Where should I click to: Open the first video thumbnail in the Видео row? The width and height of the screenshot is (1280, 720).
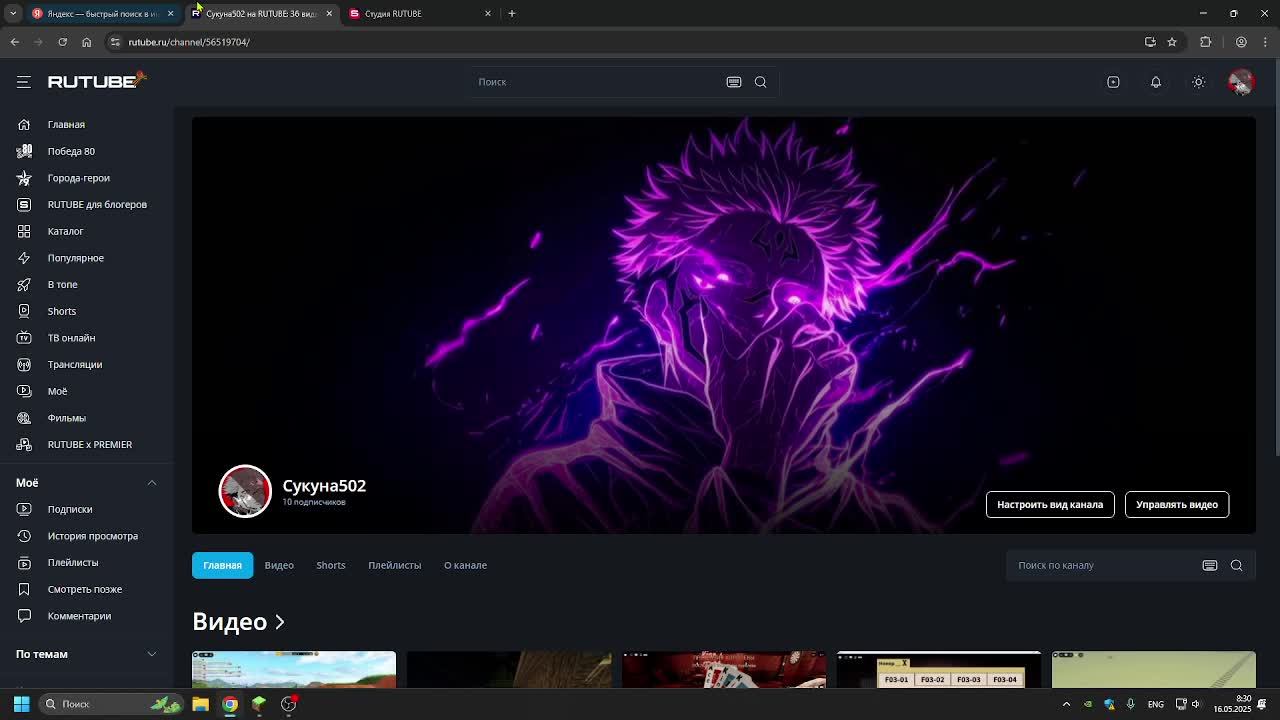click(294, 669)
